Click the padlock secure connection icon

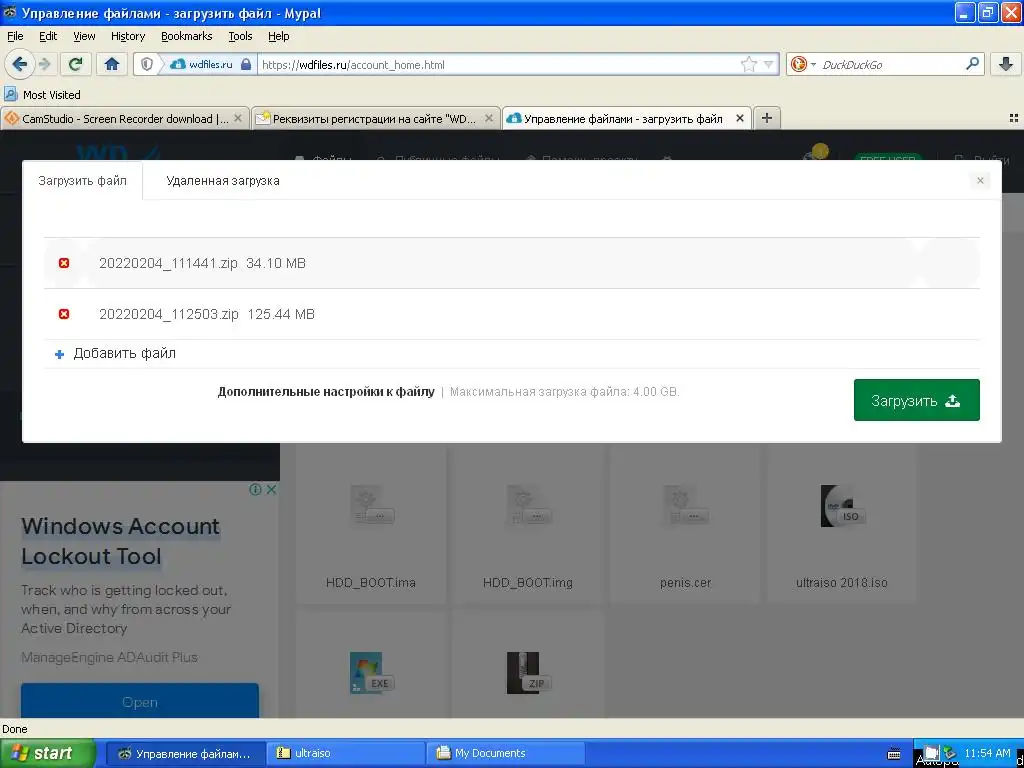click(246, 64)
